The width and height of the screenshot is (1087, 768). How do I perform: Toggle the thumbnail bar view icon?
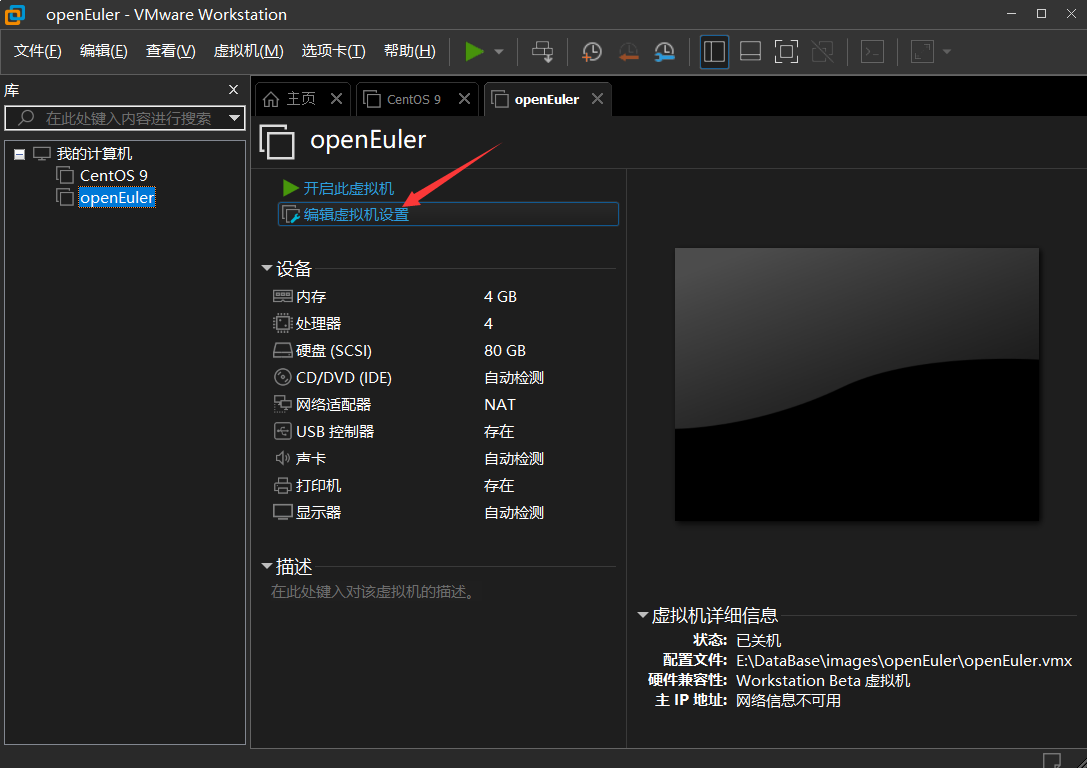tap(750, 51)
